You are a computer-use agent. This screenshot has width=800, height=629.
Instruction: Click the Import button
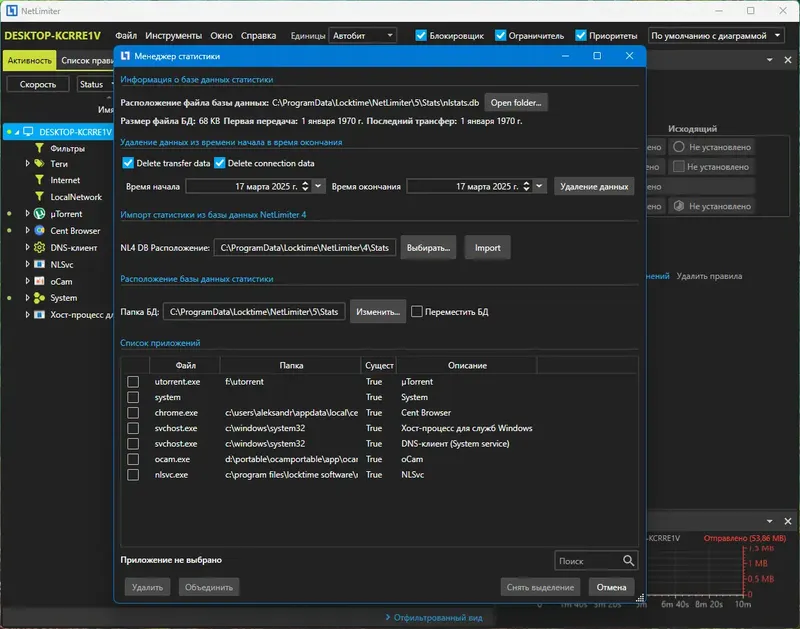click(x=487, y=247)
